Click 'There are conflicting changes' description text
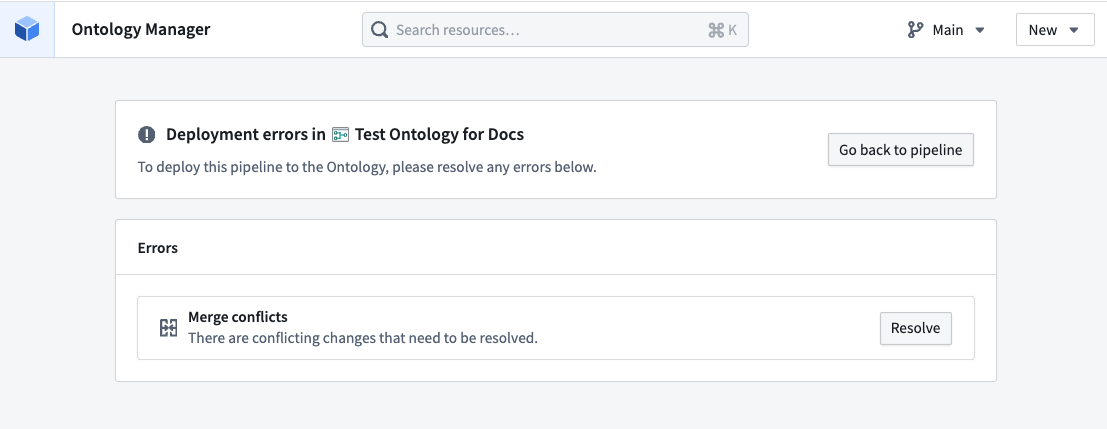The height and width of the screenshot is (429, 1107). (363, 338)
